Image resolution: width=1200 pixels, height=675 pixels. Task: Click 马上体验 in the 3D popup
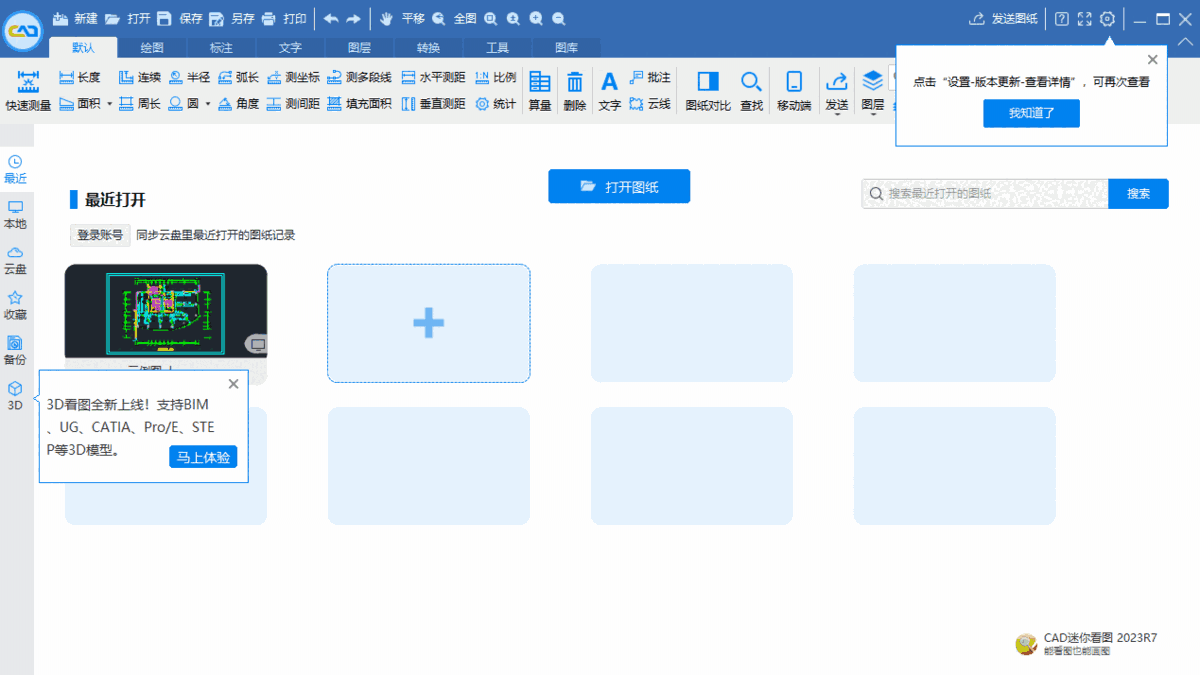[203, 456]
